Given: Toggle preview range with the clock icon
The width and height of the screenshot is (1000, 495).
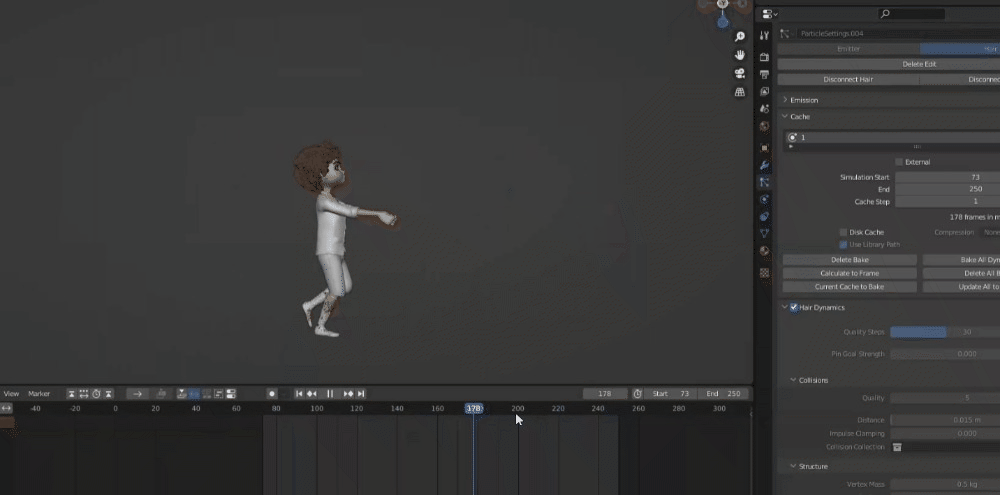Looking at the screenshot, I should pos(637,394).
